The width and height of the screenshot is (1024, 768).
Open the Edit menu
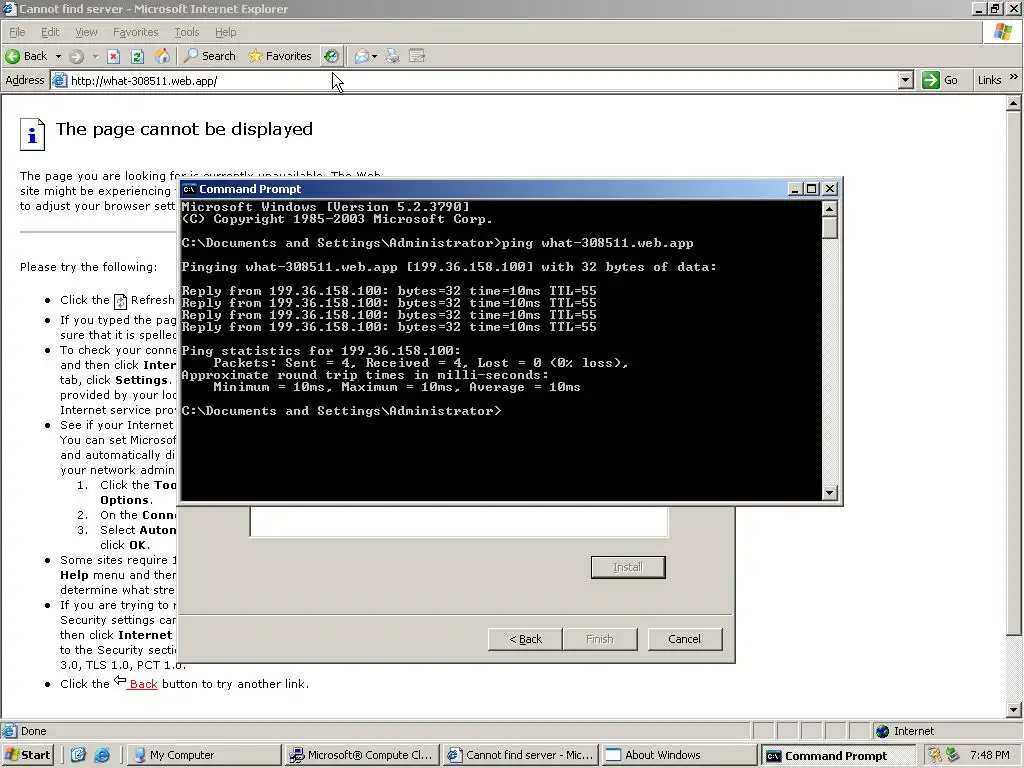click(50, 32)
